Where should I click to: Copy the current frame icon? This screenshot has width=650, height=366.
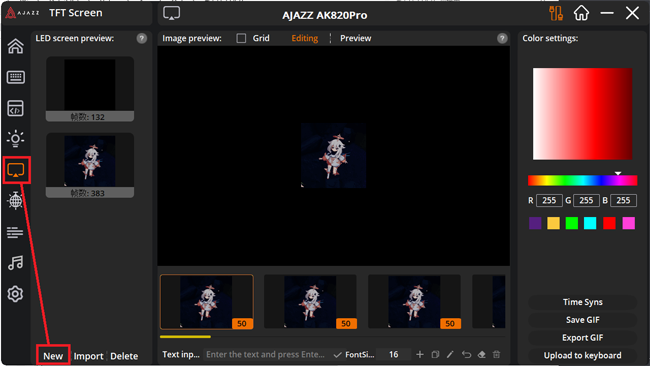coord(435,354)
